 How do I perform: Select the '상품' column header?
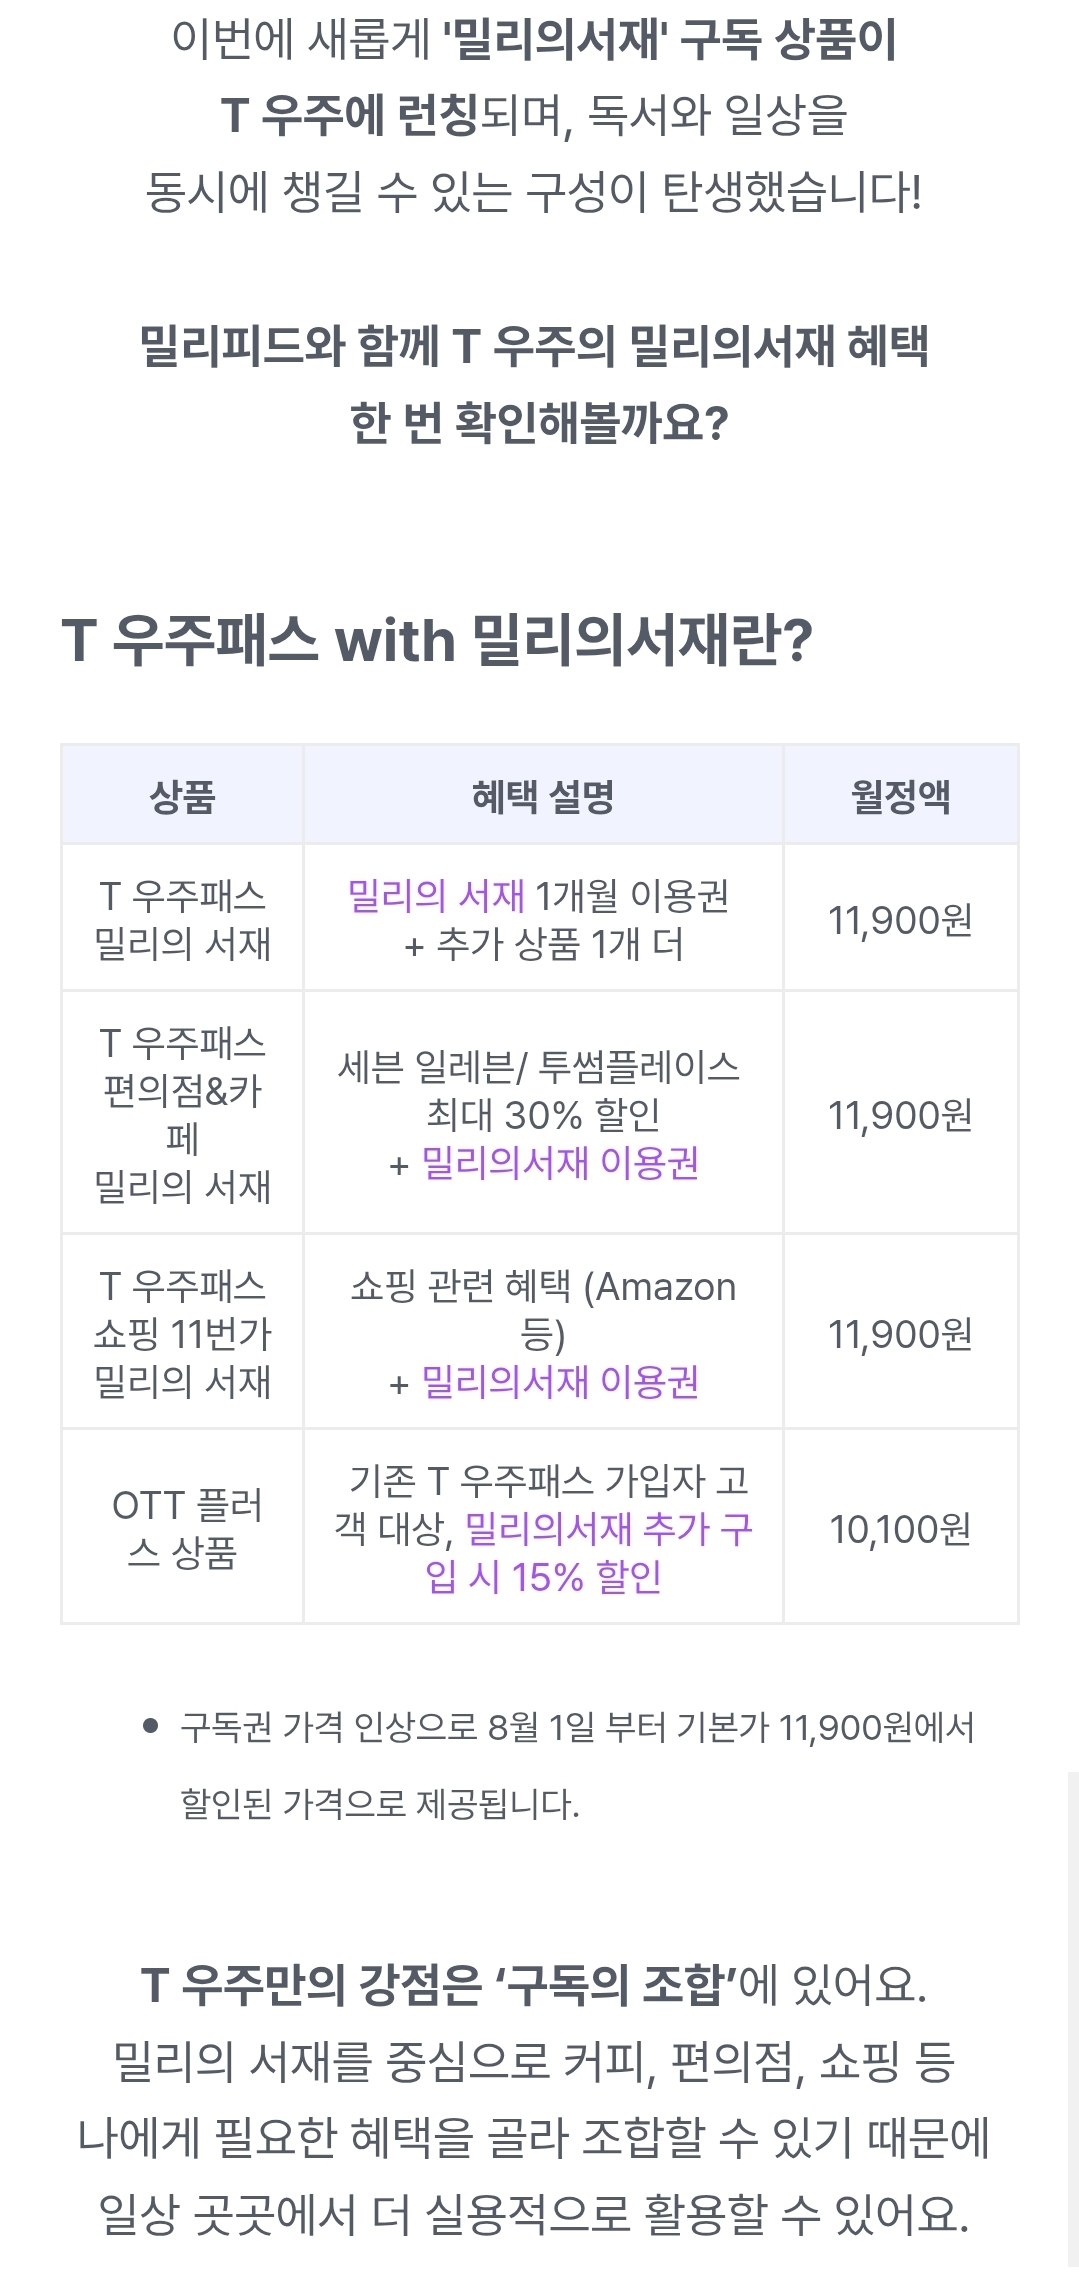(x=182, y=796)
